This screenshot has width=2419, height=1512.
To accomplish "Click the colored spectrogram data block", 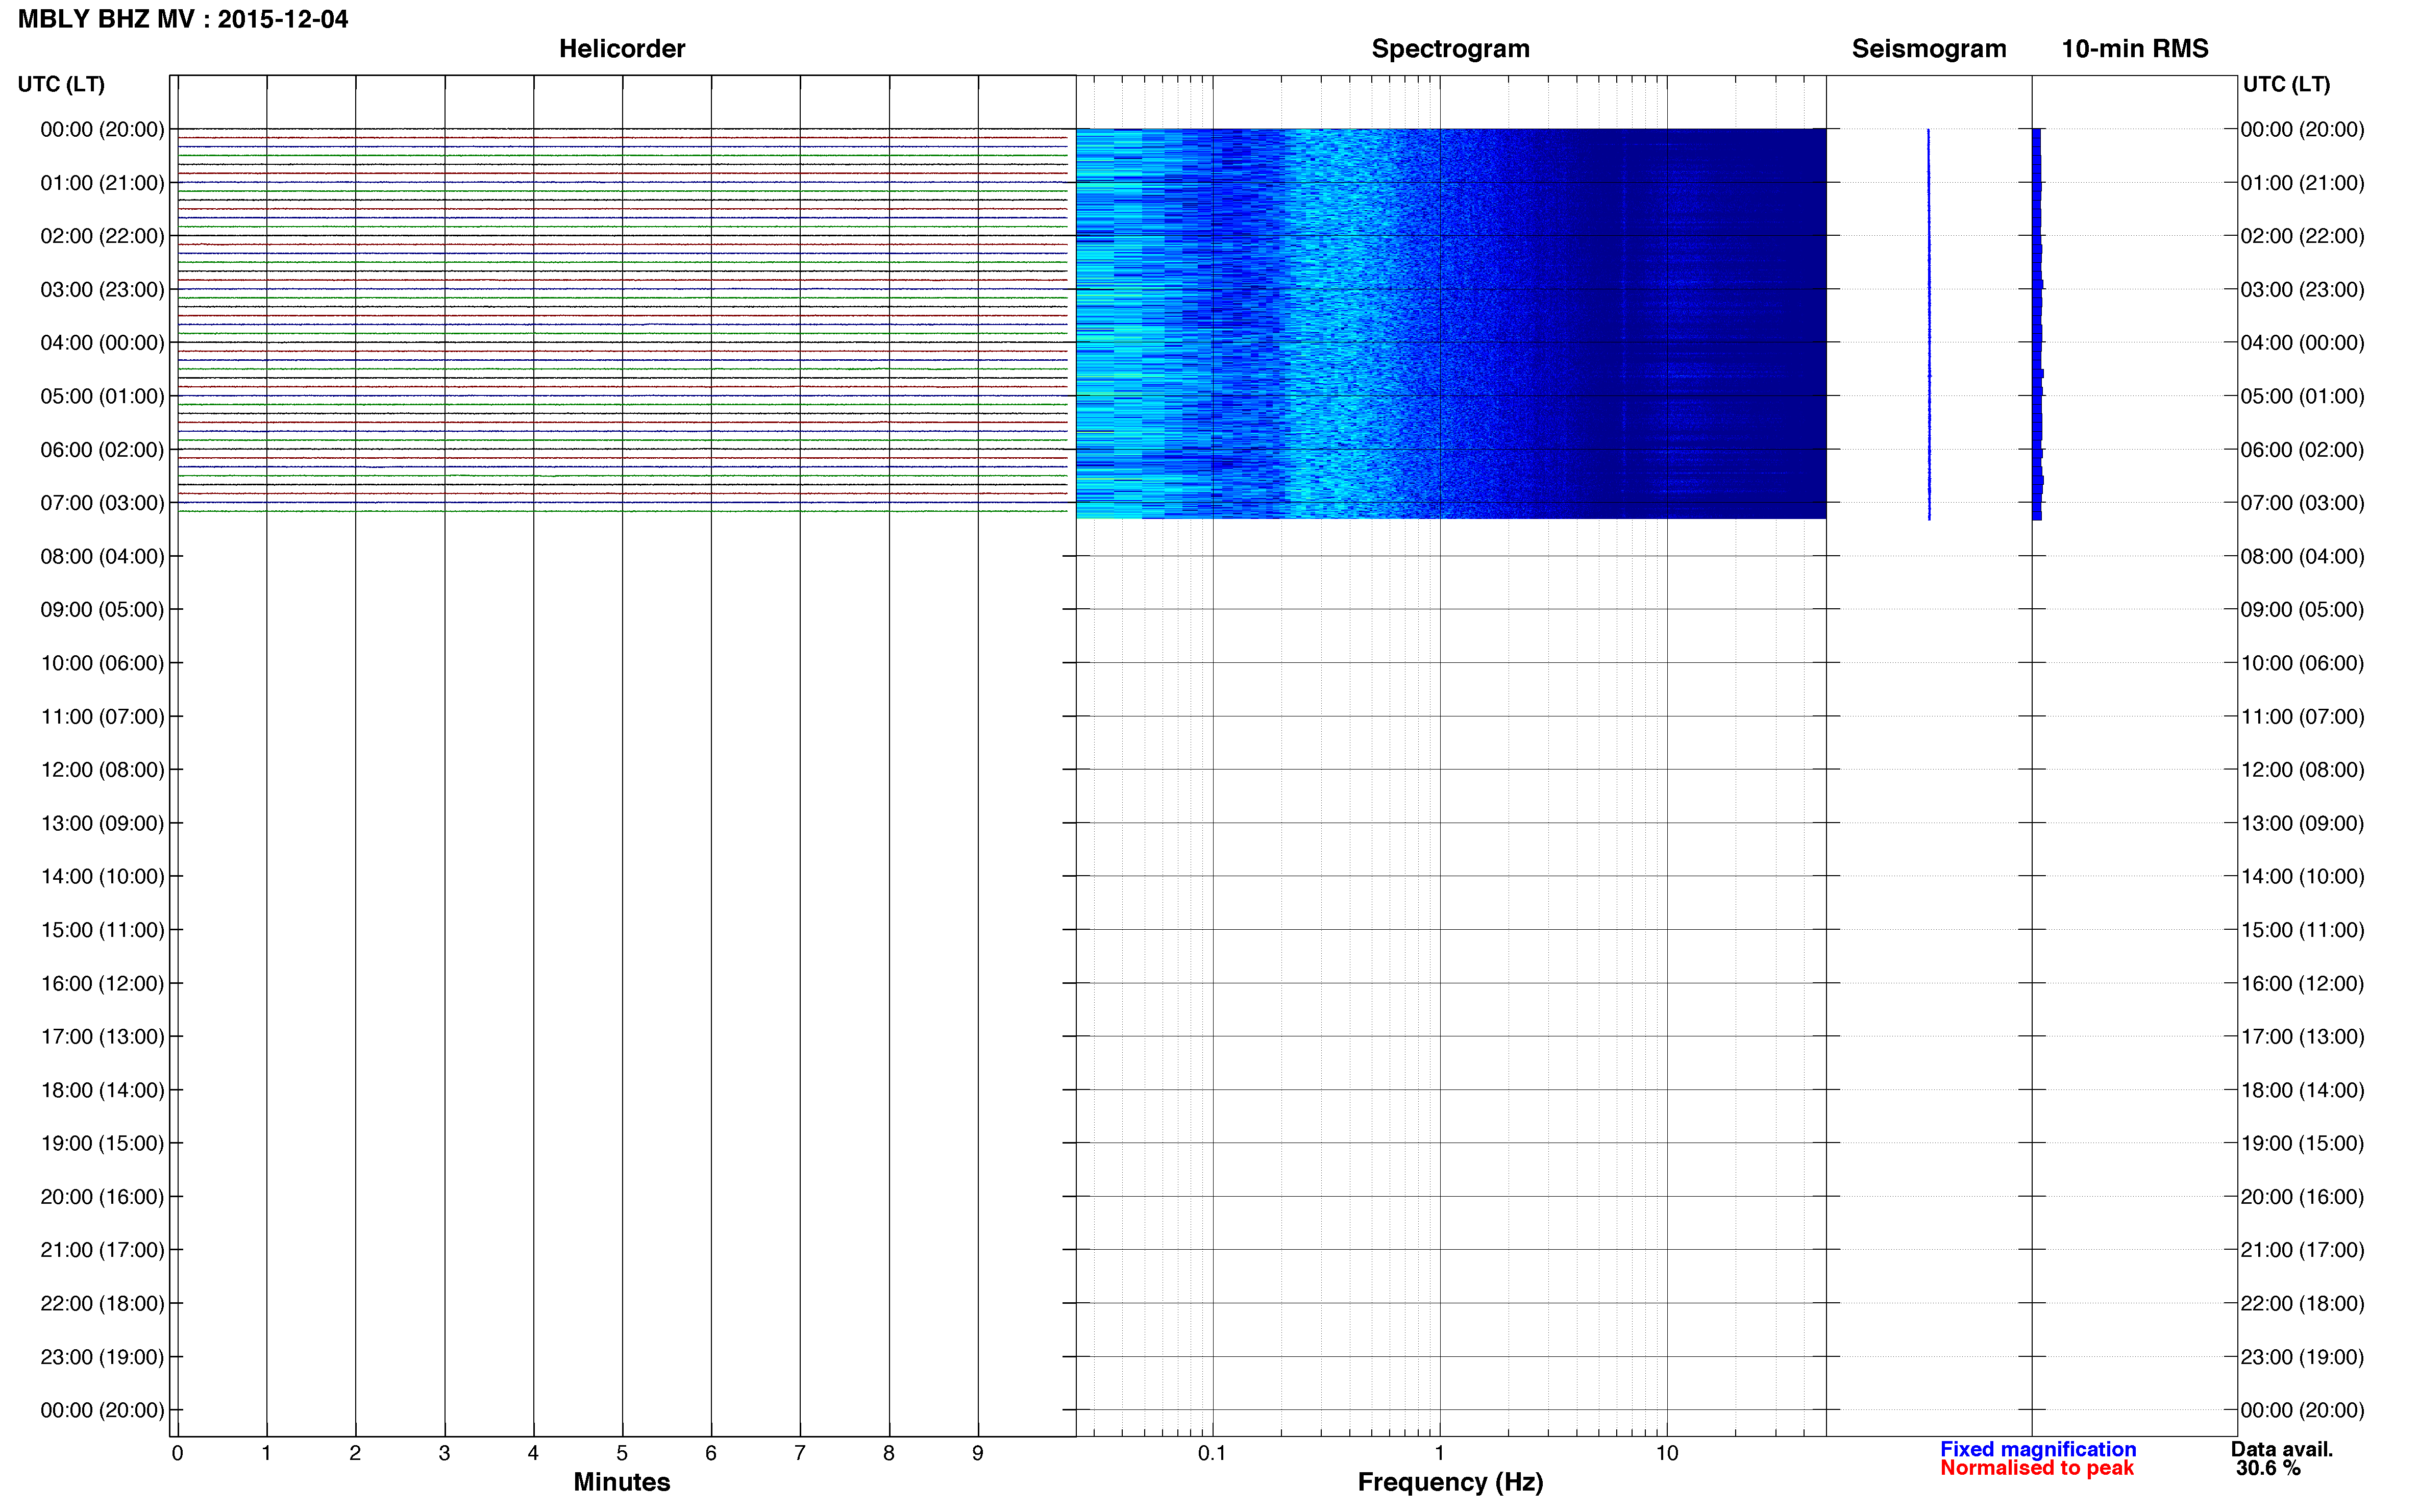I will (x=1451, y=323).
